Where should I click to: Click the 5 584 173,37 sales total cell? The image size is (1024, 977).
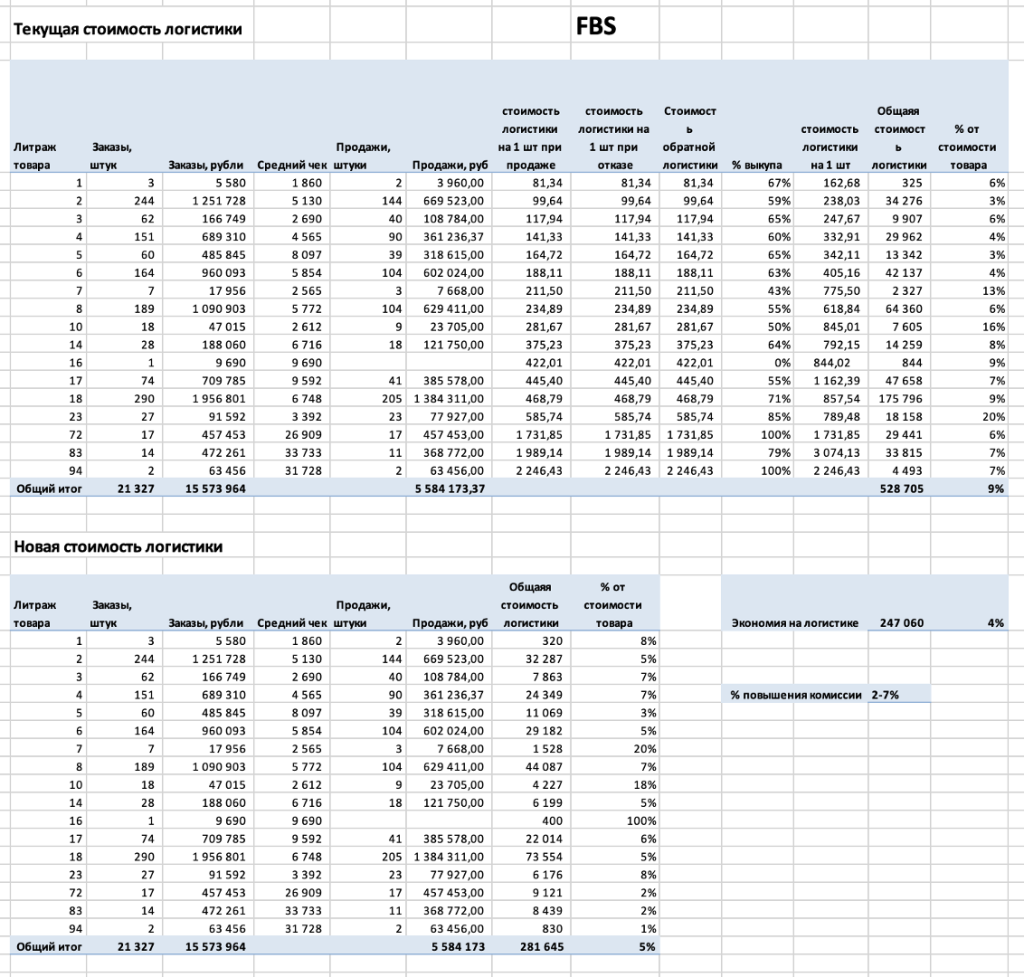coord(448,489)
